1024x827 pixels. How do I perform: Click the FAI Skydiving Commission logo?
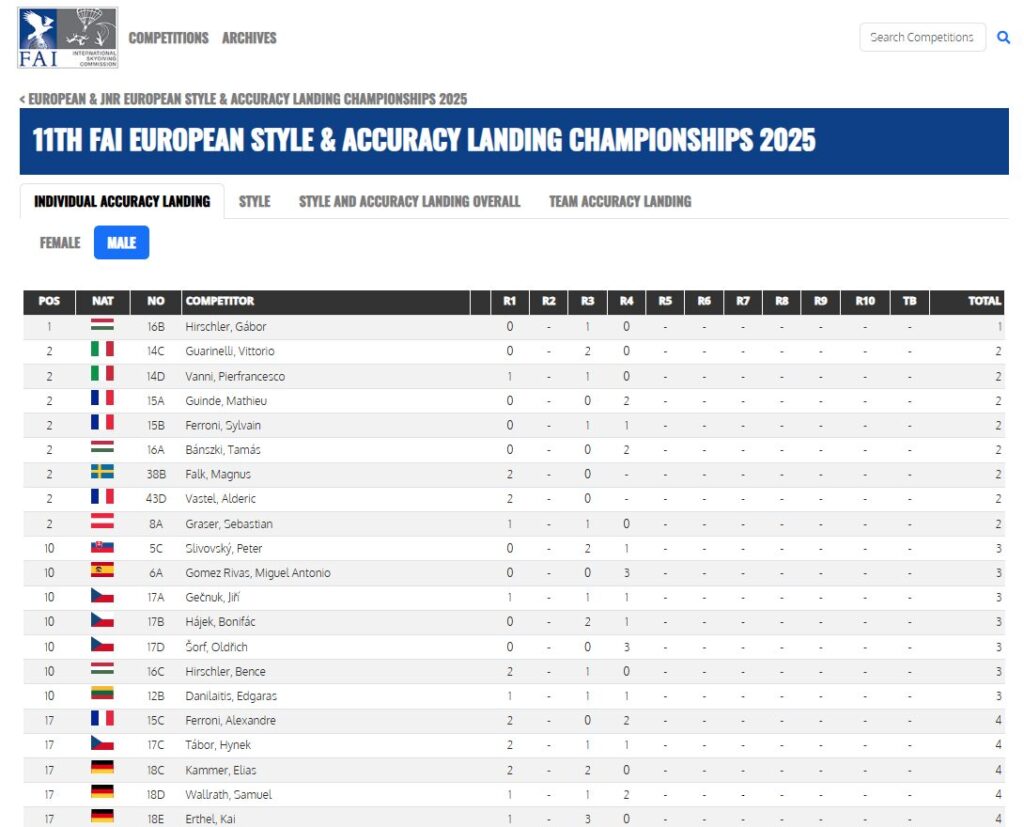(x=67, y=38)
